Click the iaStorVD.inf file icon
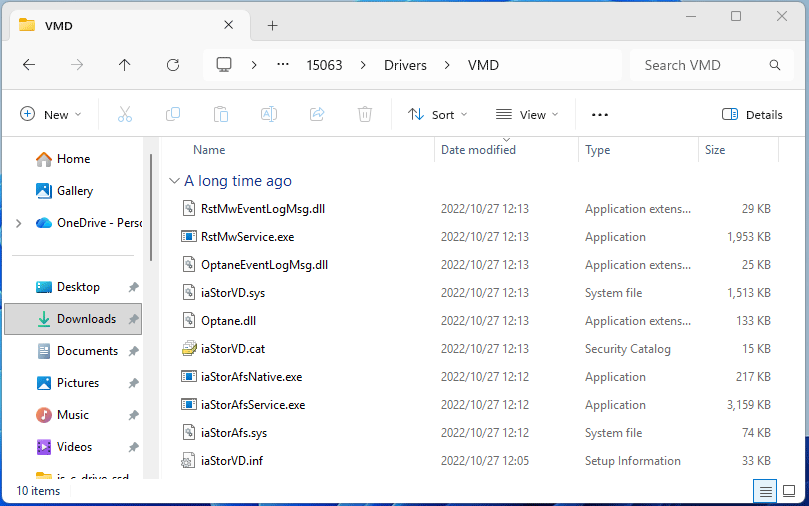Viewport: 809px width, 506px height. [188, 461]
